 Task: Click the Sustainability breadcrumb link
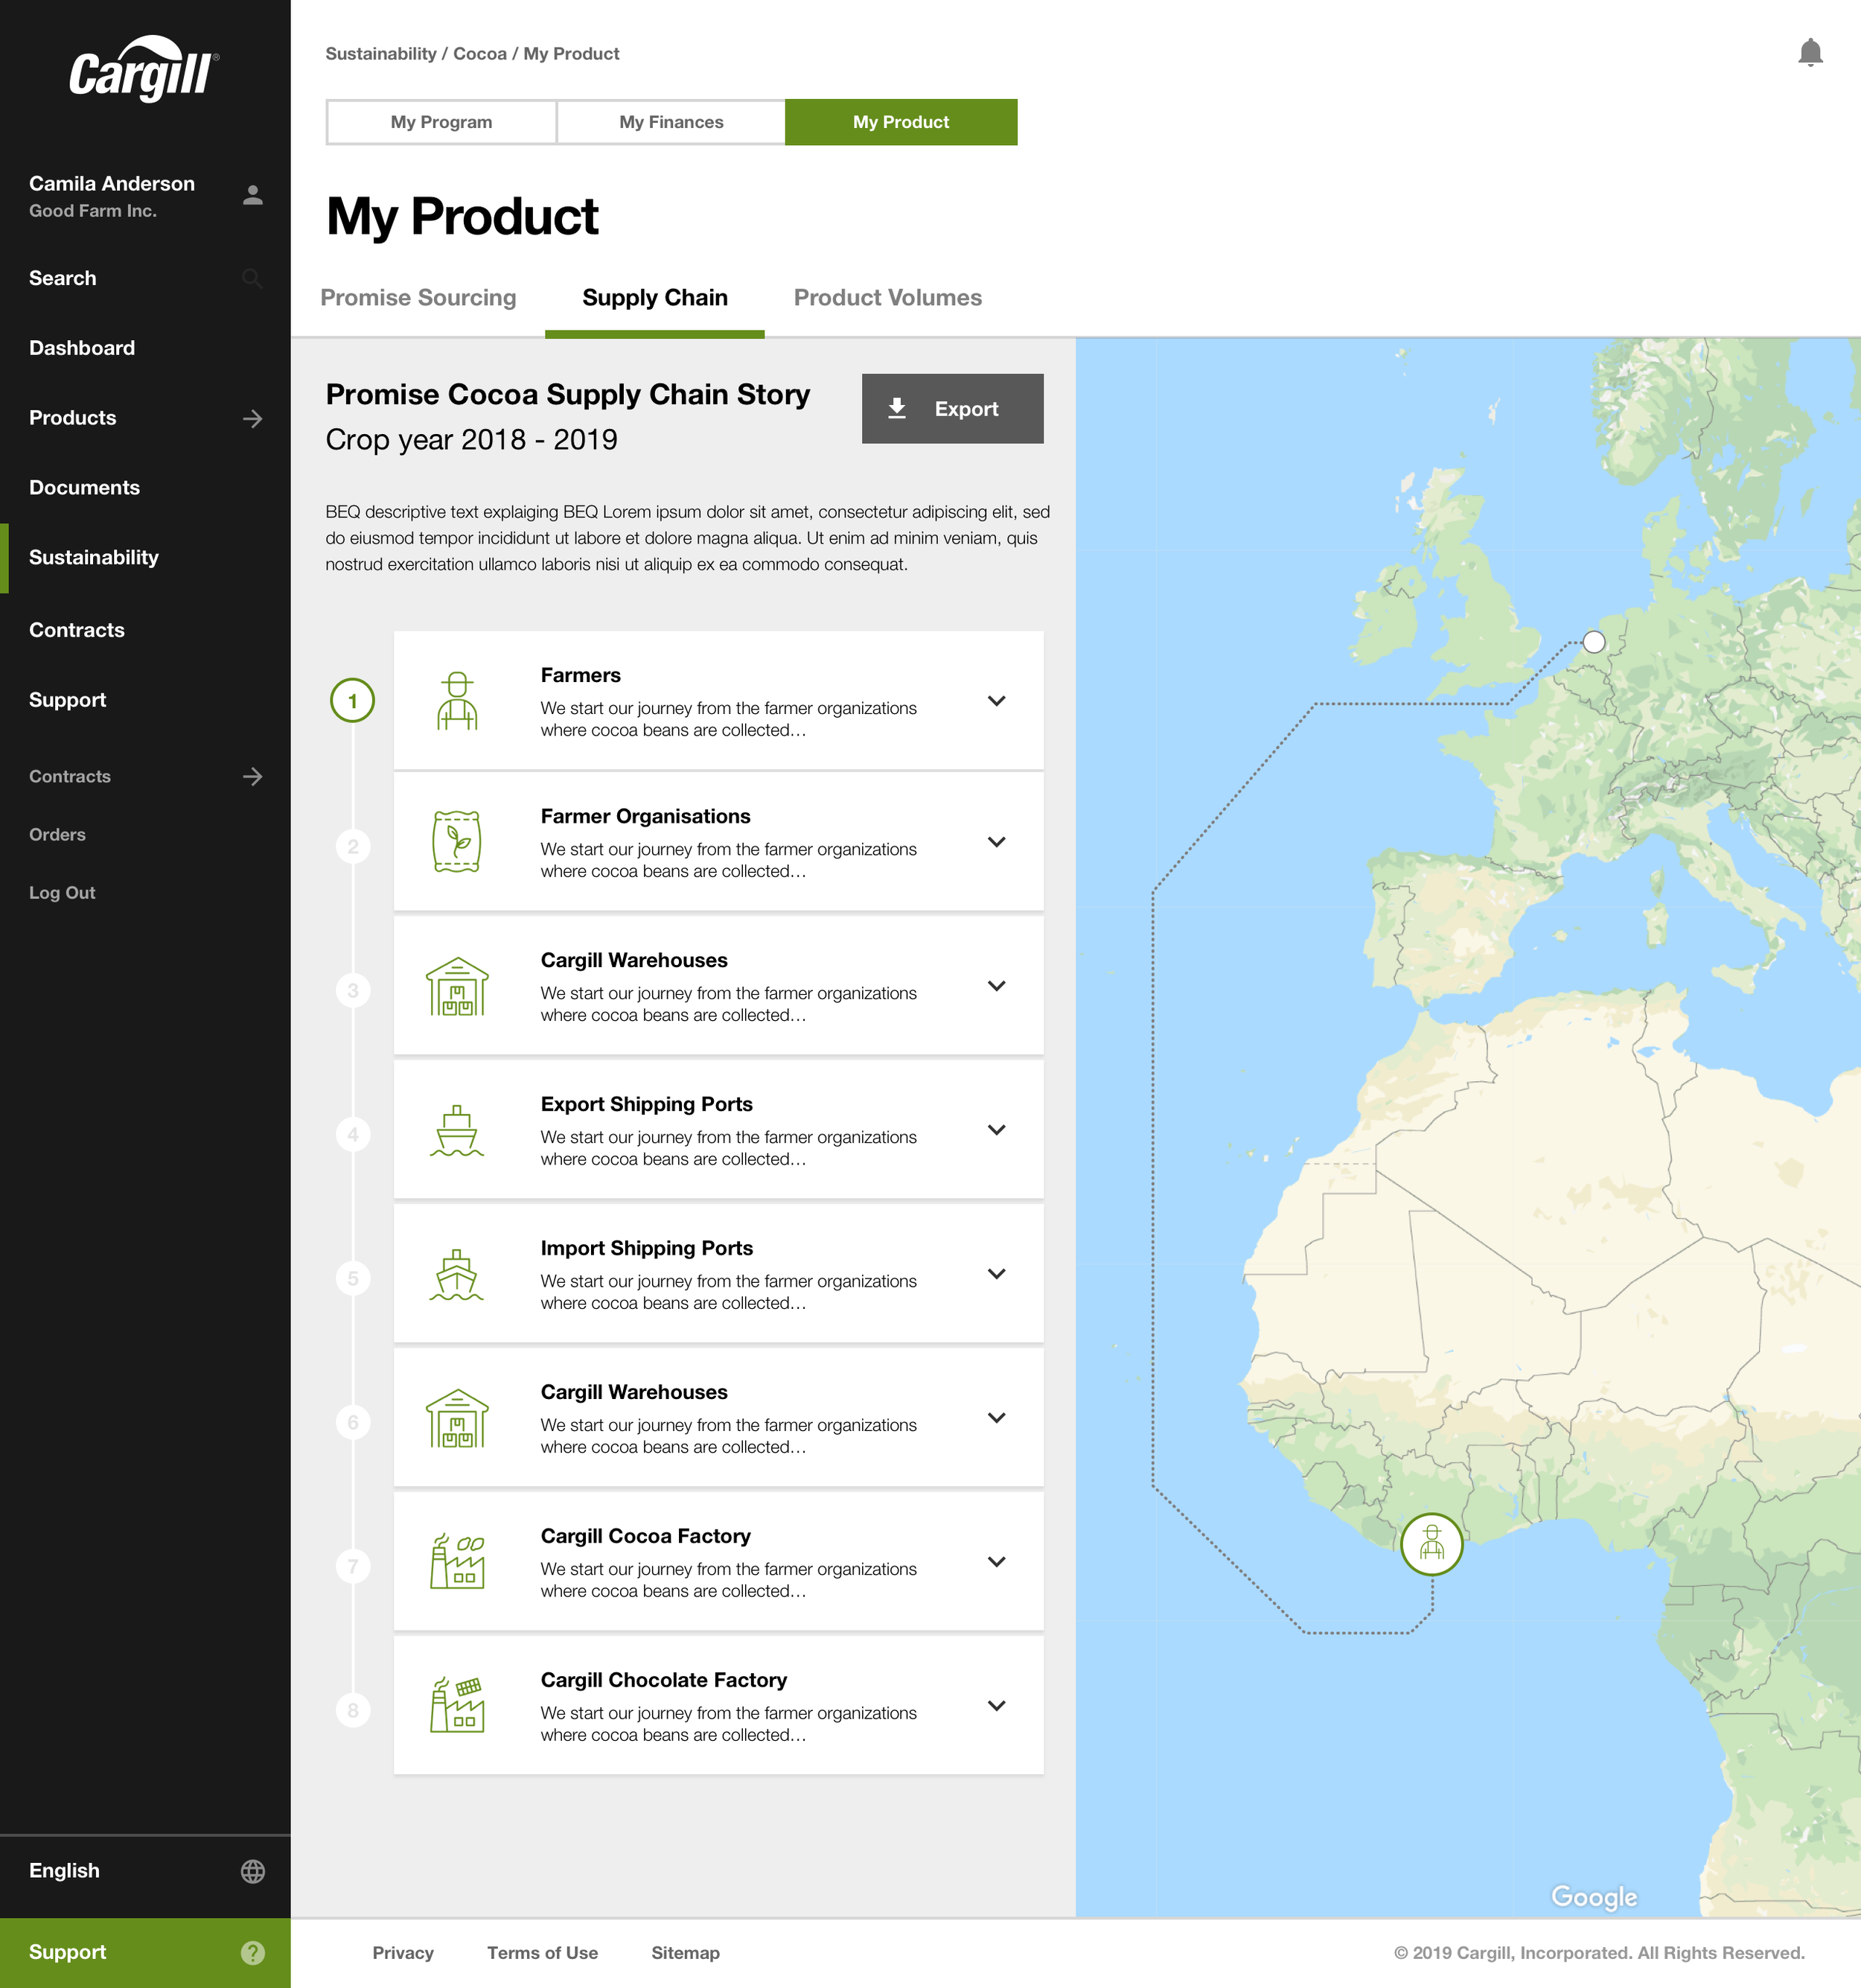click(x=381, y=54)
